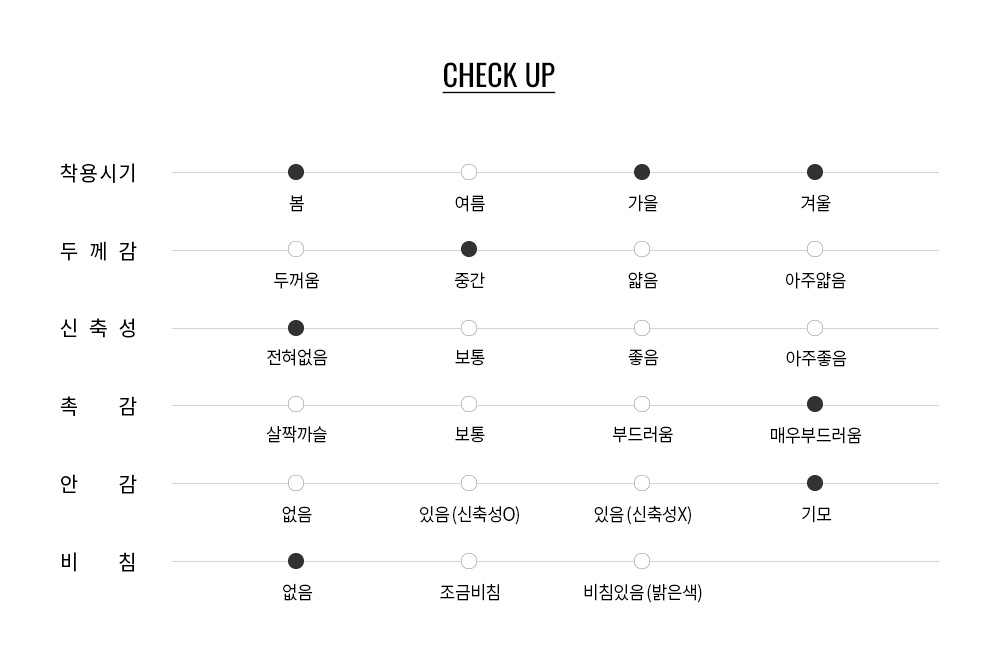Image resolution: width=1000 pixels, height=661 pixels.
Task: Choose the 겨울 dot in 착용시기
Action: [x=815, y=172]
